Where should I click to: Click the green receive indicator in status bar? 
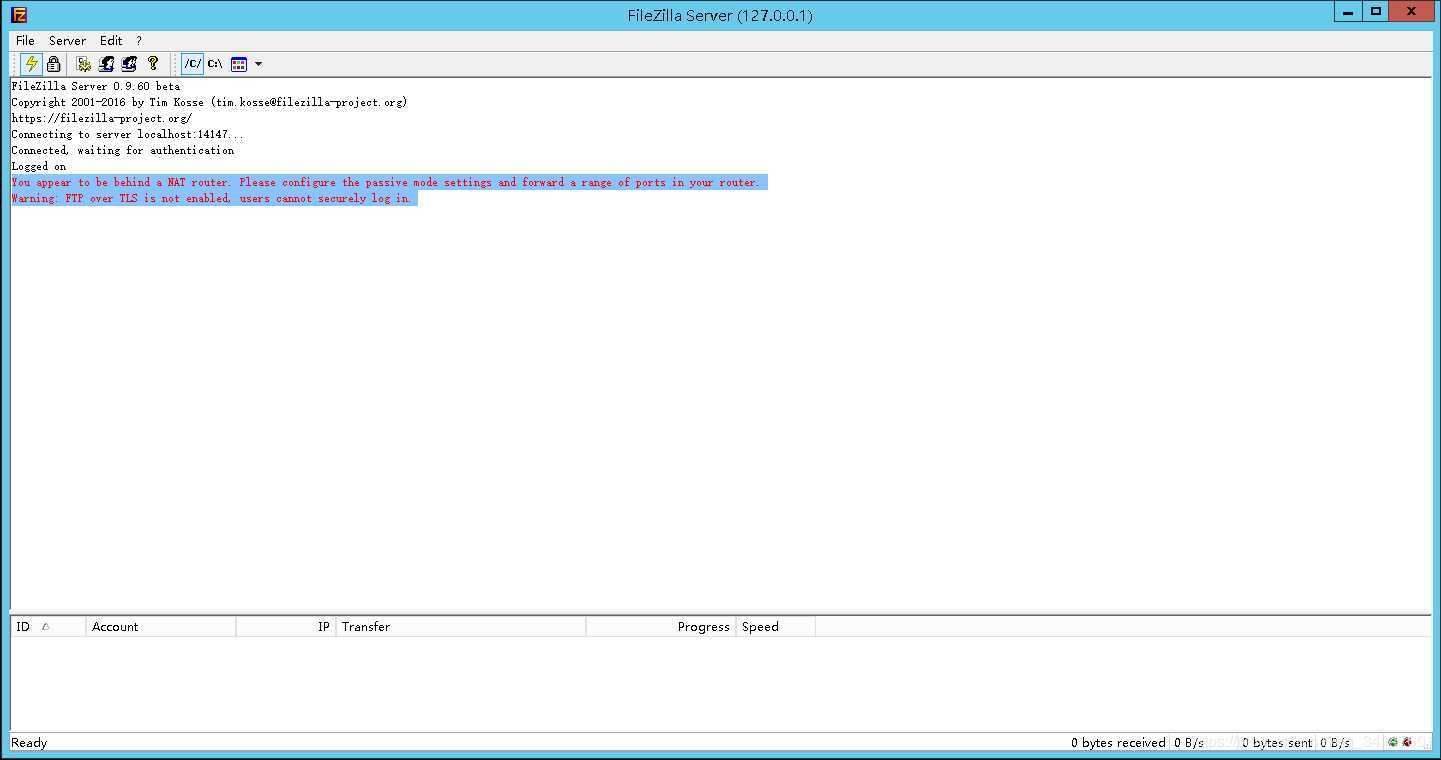[x=1392, y=742]
